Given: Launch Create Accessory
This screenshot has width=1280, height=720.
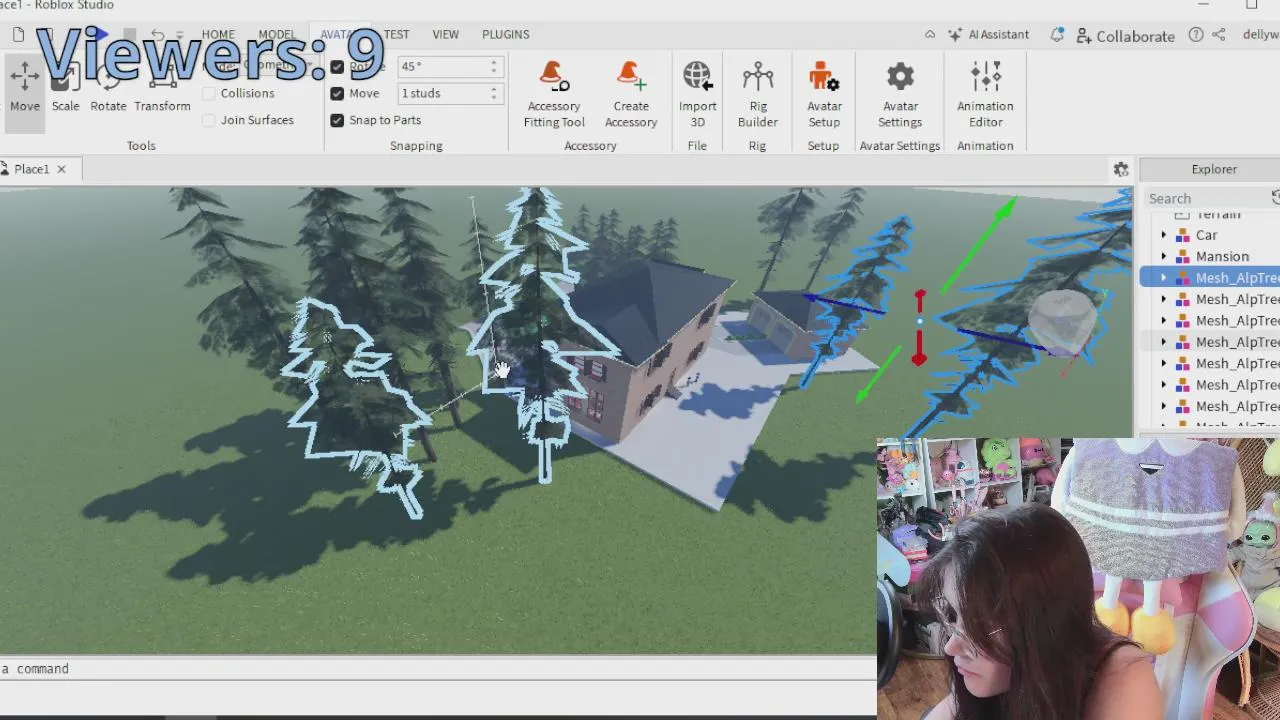Looking at the screenshot, I should tap(631, 94).
